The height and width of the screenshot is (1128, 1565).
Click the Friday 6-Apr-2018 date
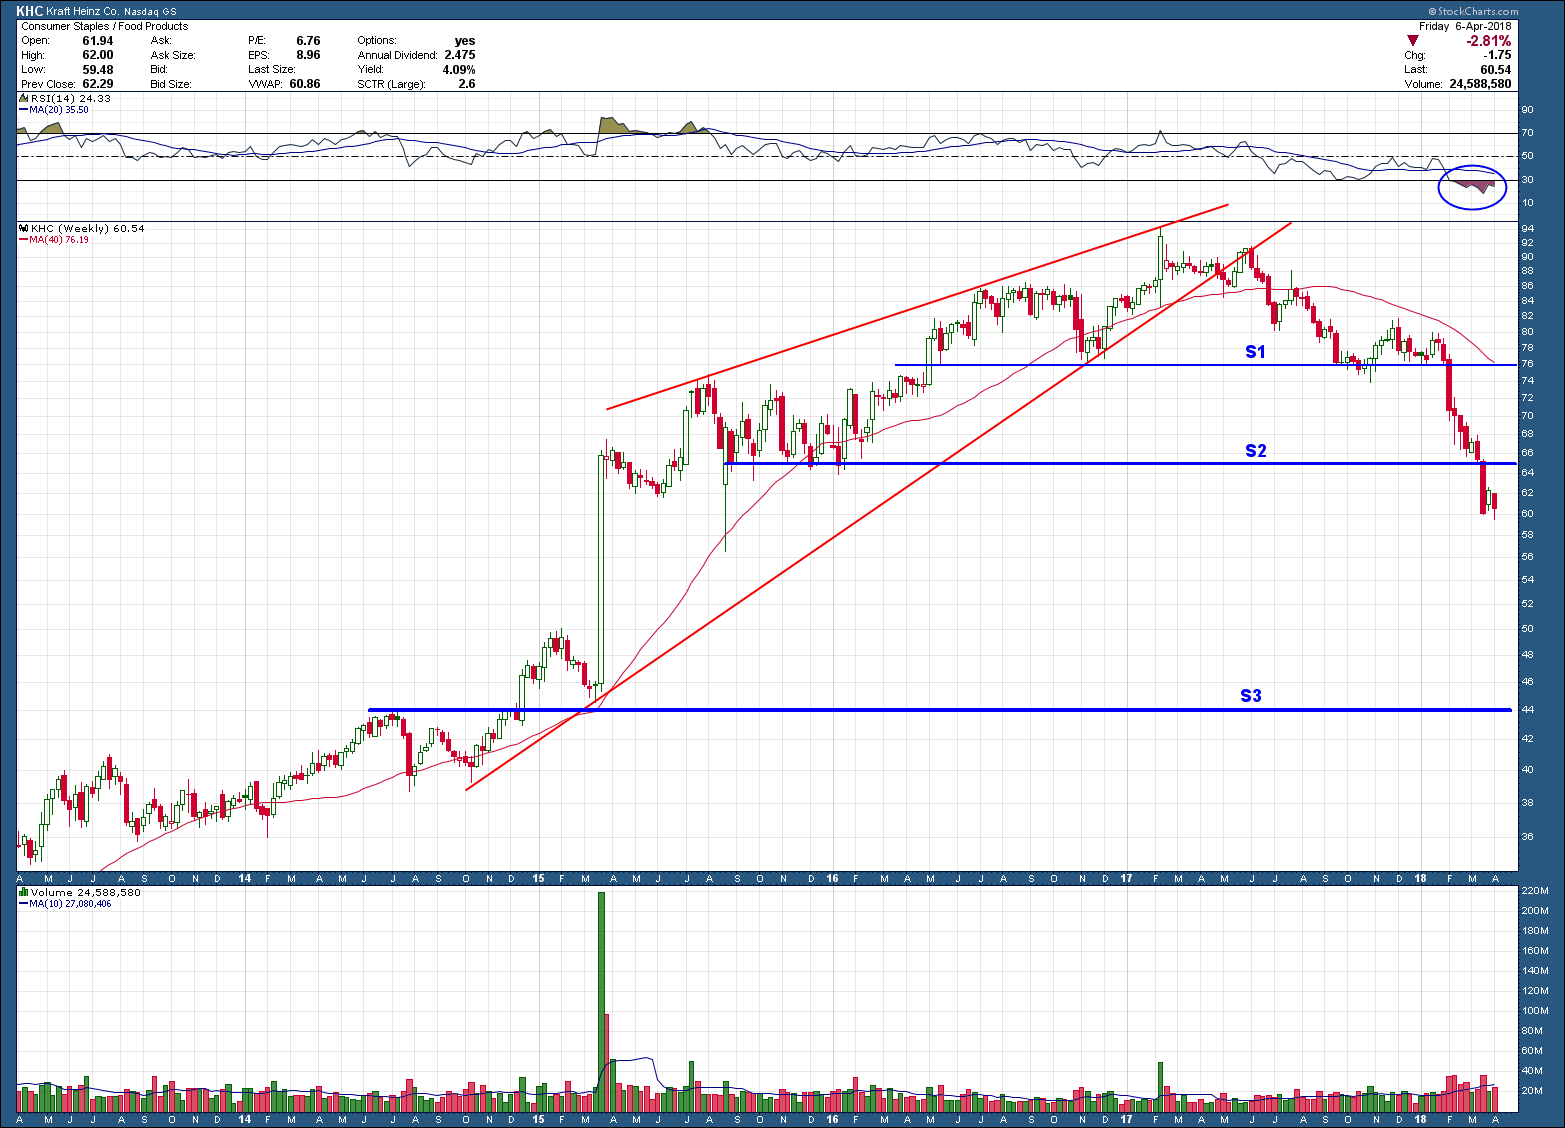coord(1465,26)
